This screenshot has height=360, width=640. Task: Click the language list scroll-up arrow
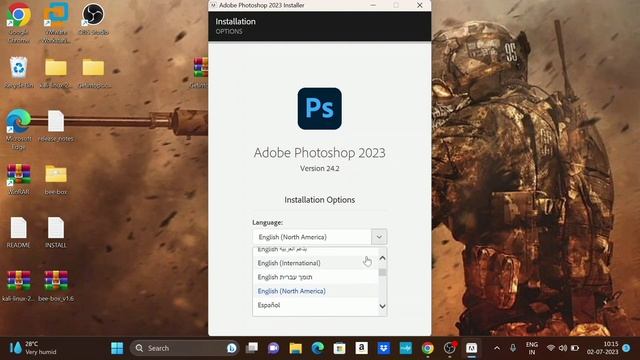click(x=382, y=258)
